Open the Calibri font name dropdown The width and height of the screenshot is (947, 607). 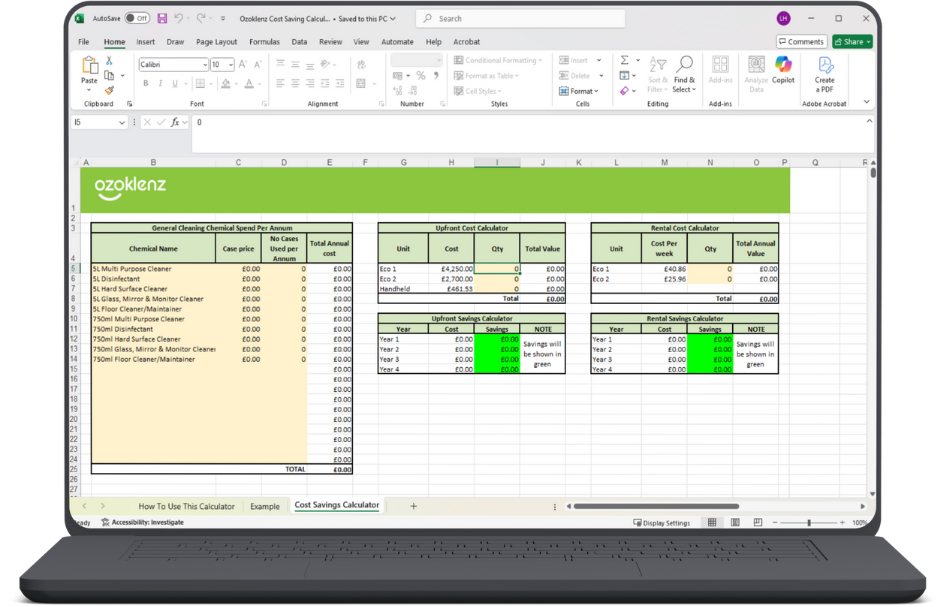click(205, 64)
